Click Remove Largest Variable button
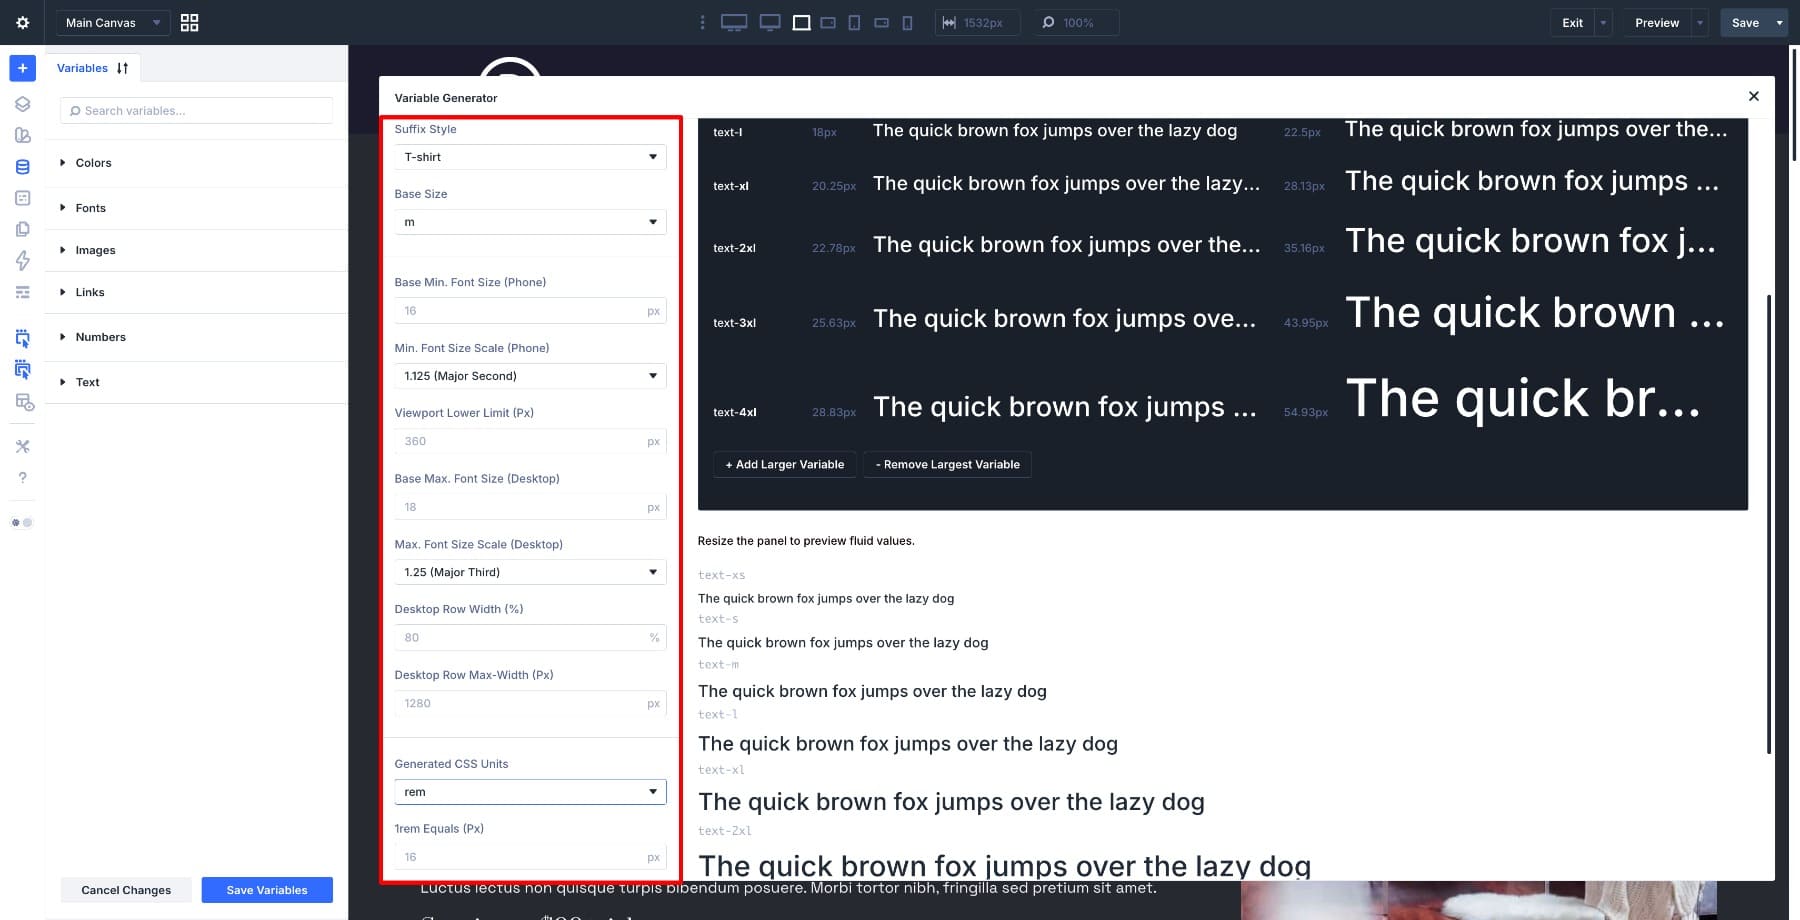This screenshot has height=920, width=1800. 947,464
